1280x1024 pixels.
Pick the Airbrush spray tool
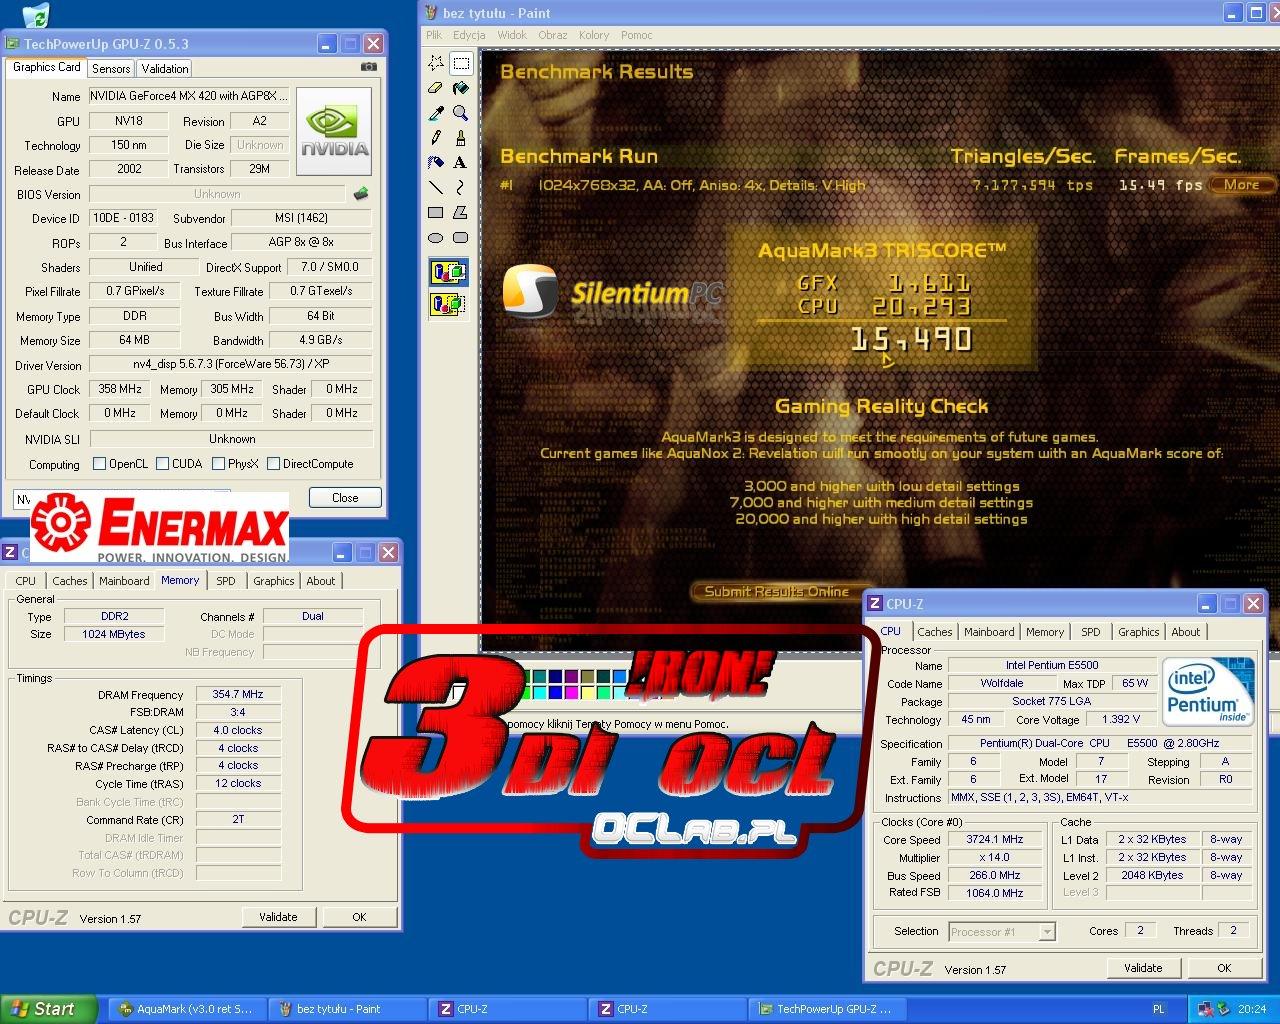click(436, 162)
